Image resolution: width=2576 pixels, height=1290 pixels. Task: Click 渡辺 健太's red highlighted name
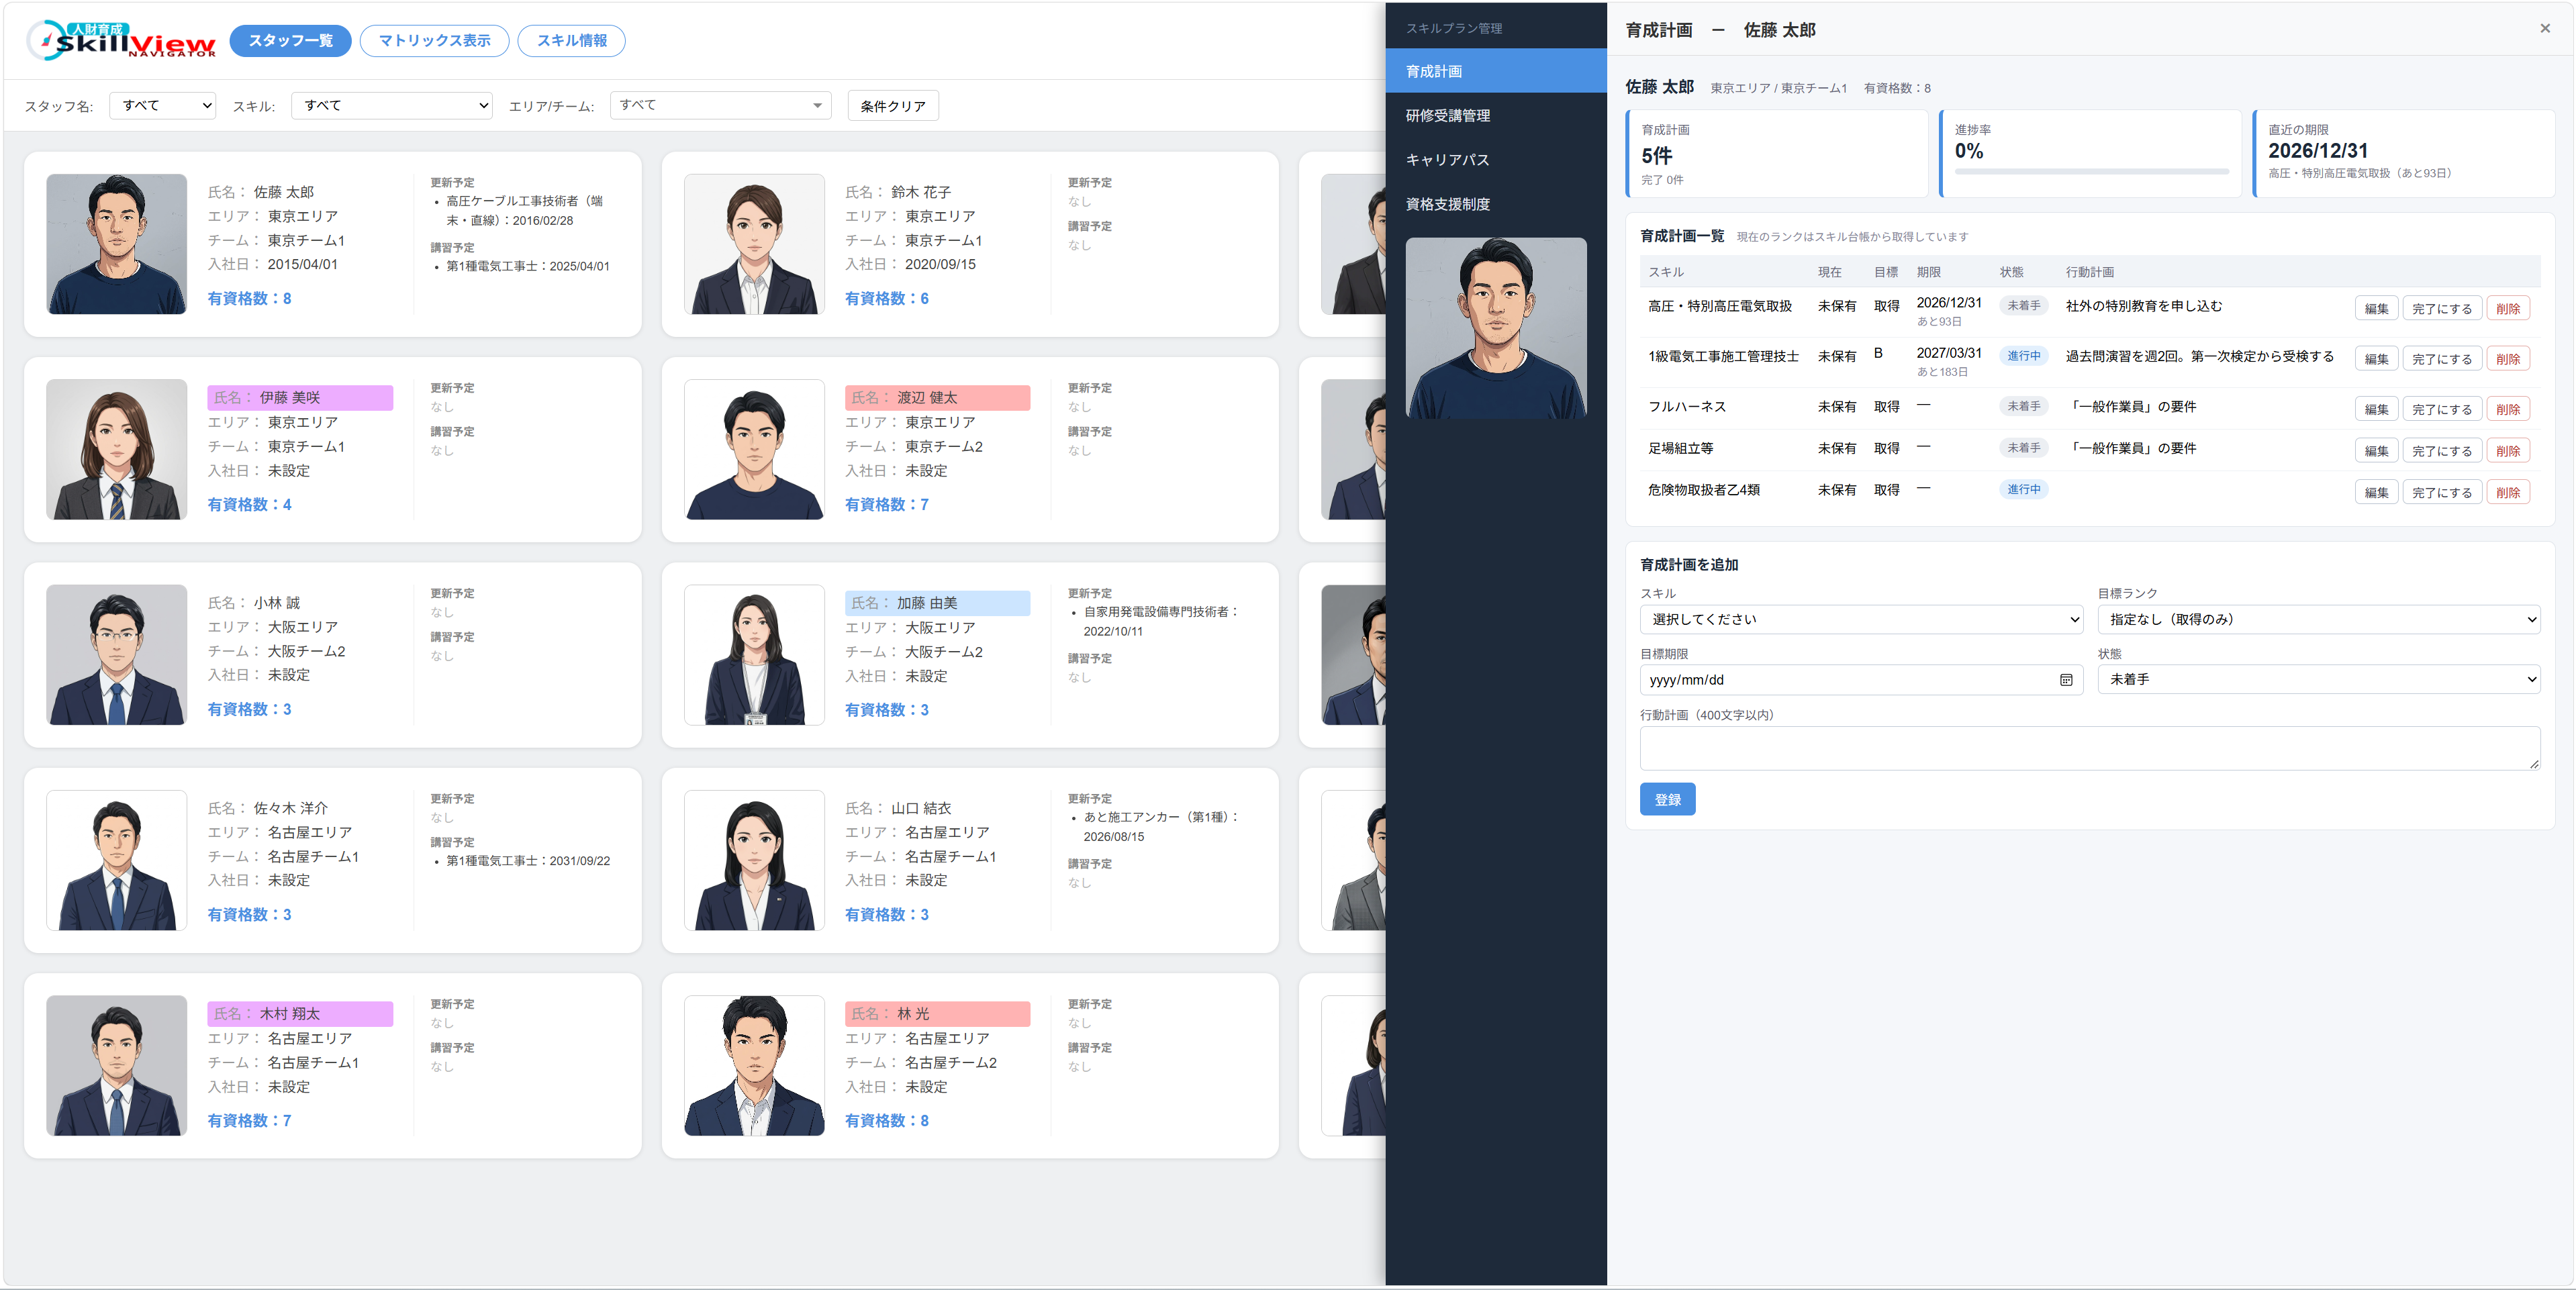click(937, 398)
